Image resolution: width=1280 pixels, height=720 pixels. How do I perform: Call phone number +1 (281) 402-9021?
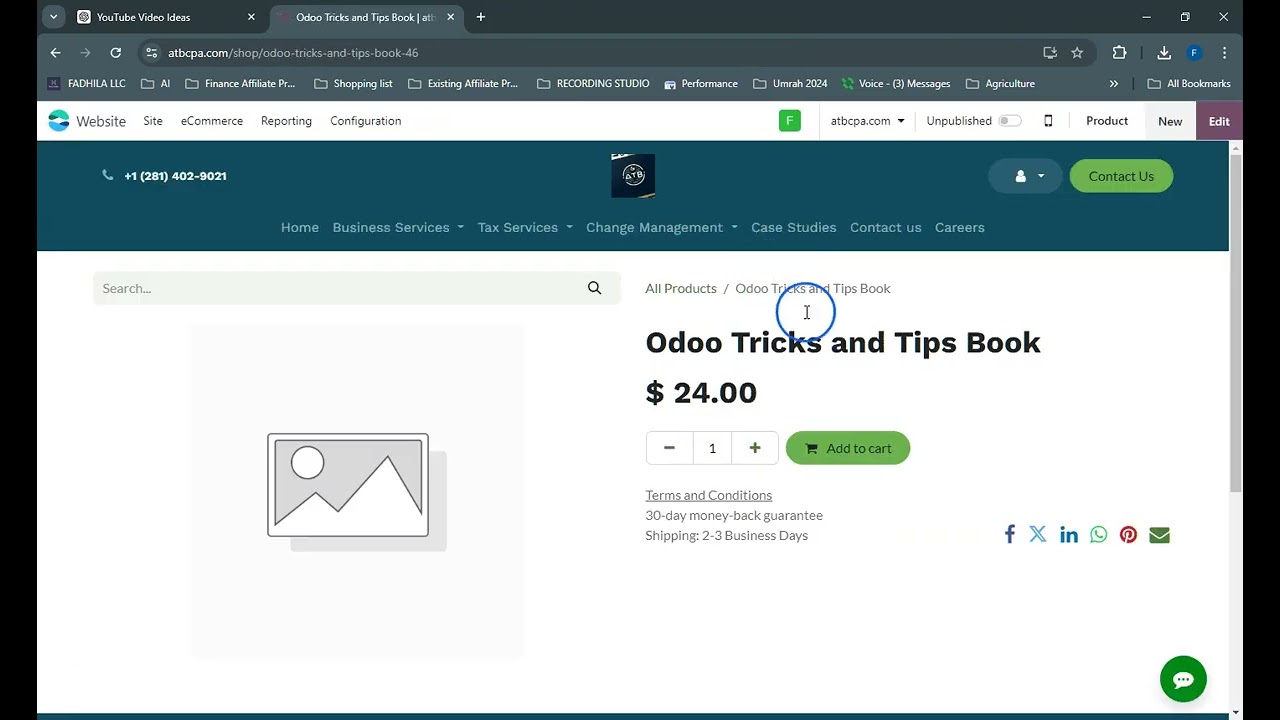[175, 176]
